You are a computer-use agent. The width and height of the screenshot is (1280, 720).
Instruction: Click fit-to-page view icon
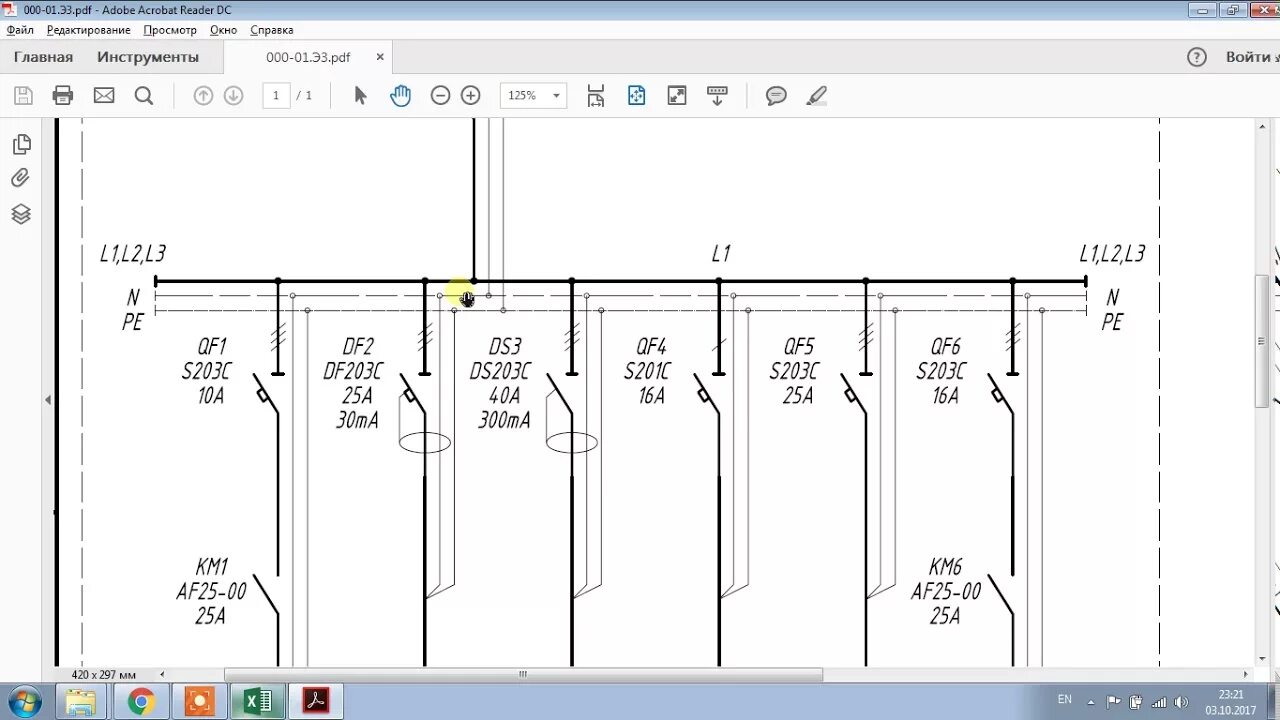click(637, 96)
